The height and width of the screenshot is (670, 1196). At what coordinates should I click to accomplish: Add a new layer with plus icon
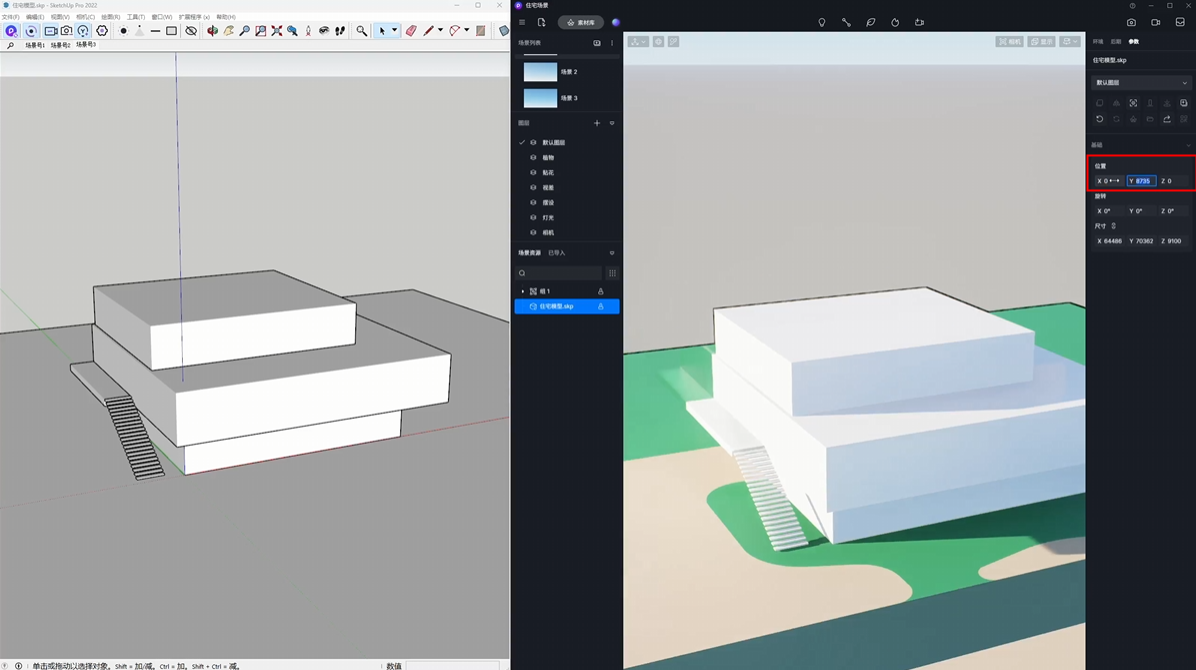point(597,123)
